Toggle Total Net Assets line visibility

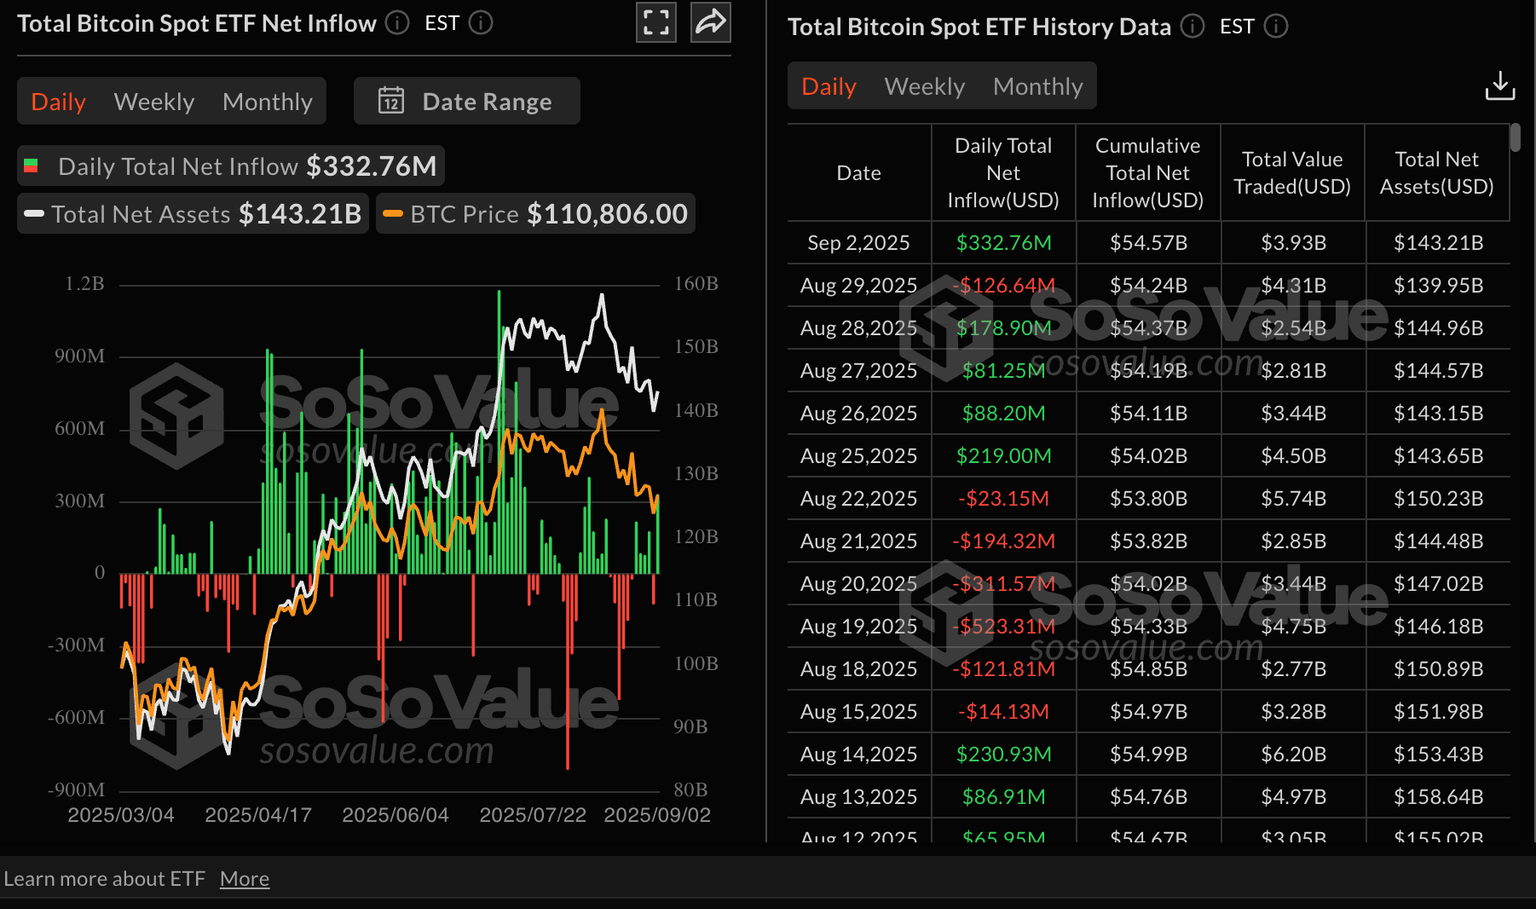[194, 214]
